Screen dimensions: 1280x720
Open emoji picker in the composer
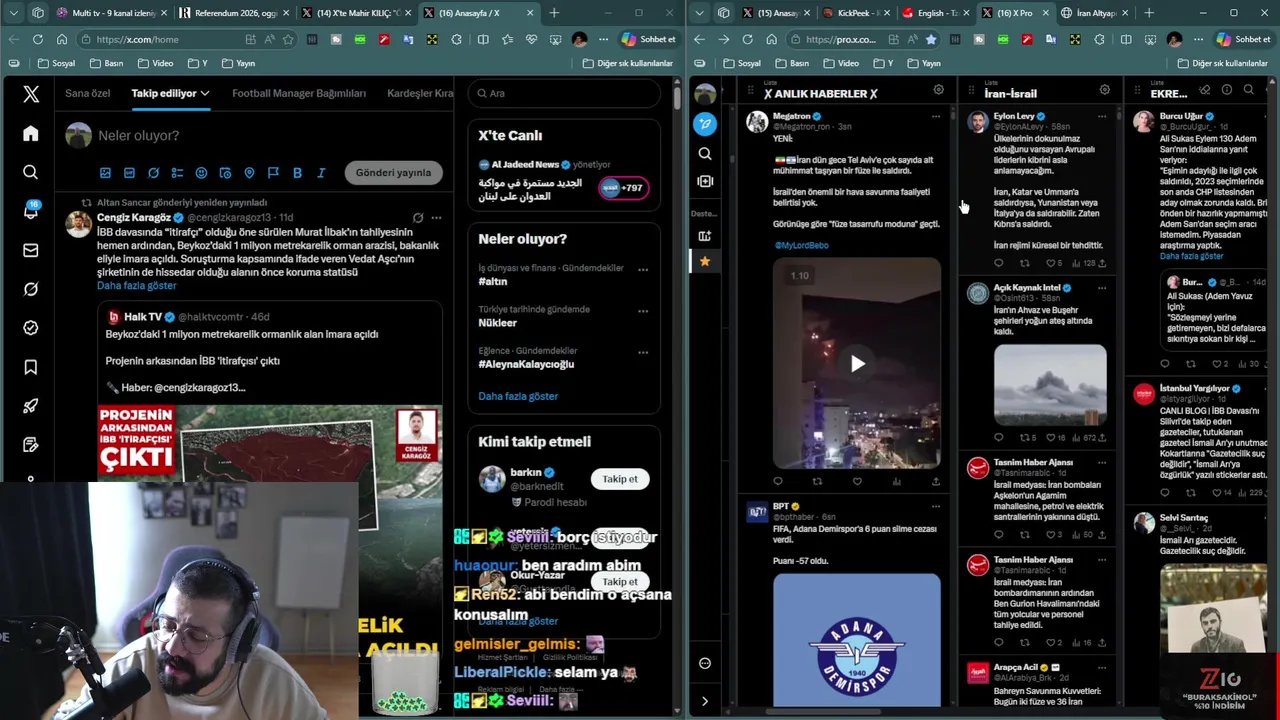[x=201, y=173]
